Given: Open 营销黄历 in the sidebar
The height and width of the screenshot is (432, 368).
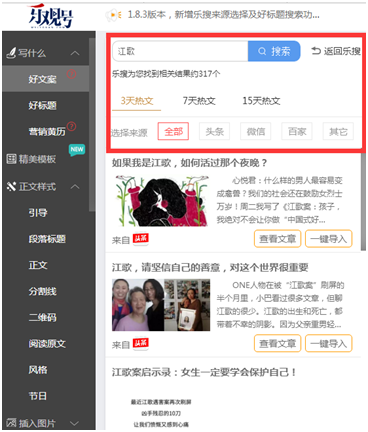Looking at the screenshot, I should pyautogui.click(x=47, y=132).
